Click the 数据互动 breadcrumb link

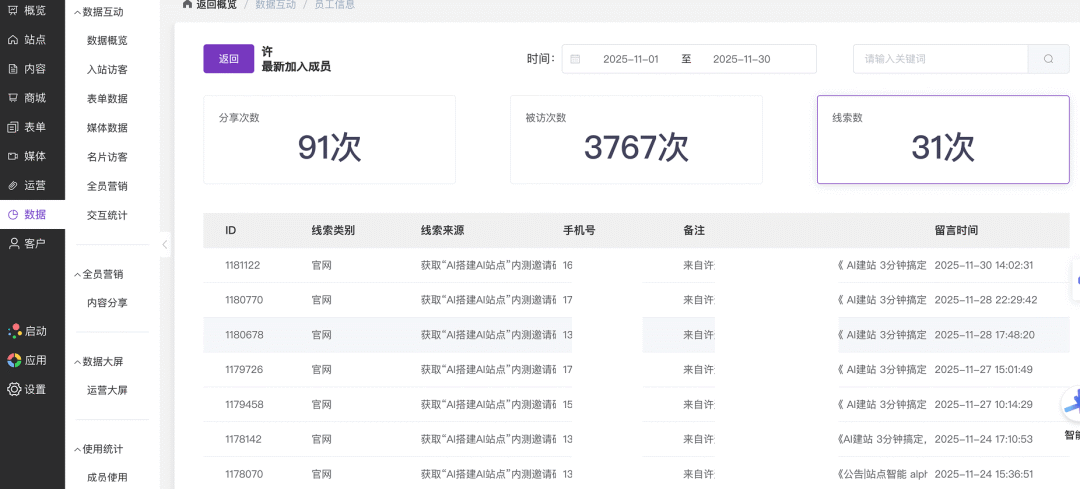click(x=275, y=5)
